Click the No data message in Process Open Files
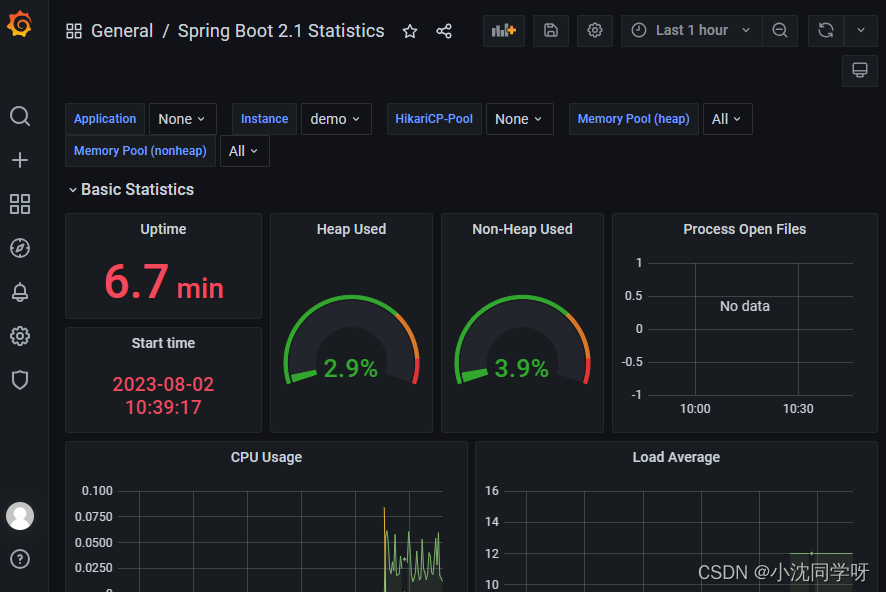The width and height of the screenshot is (886, 592). (745, 306)
